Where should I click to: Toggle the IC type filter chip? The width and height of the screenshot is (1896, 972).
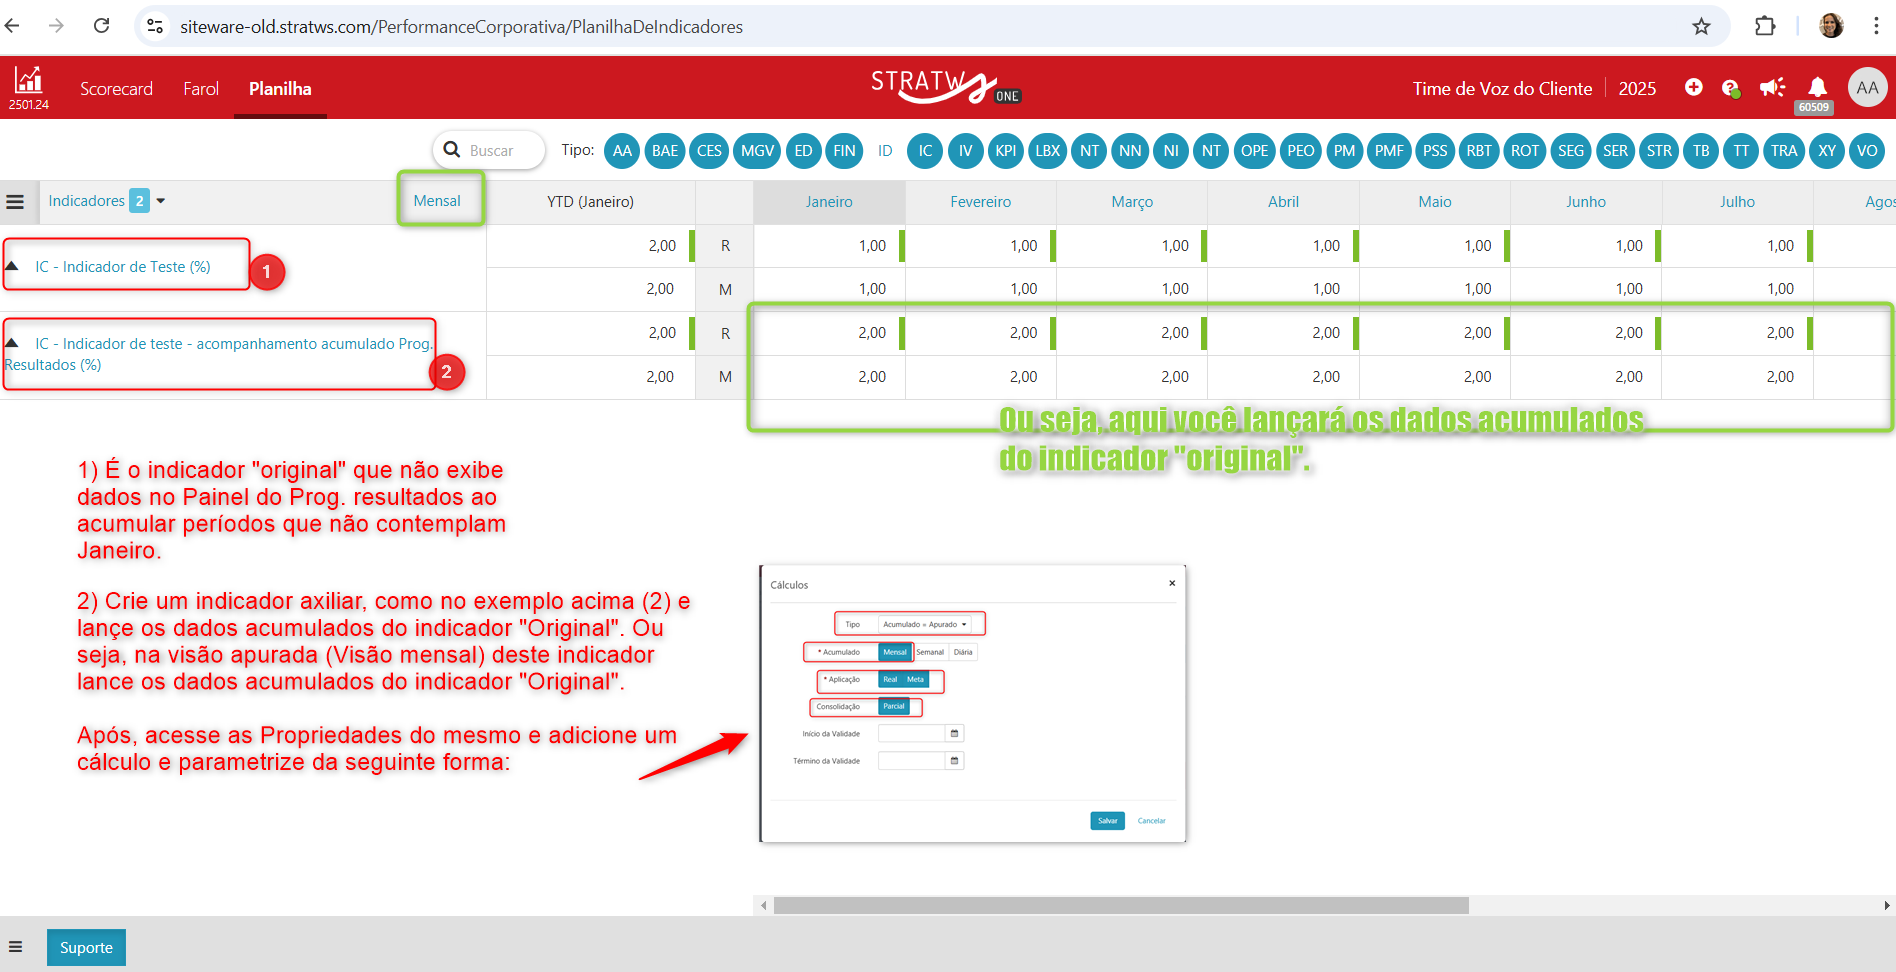[926, 151]
